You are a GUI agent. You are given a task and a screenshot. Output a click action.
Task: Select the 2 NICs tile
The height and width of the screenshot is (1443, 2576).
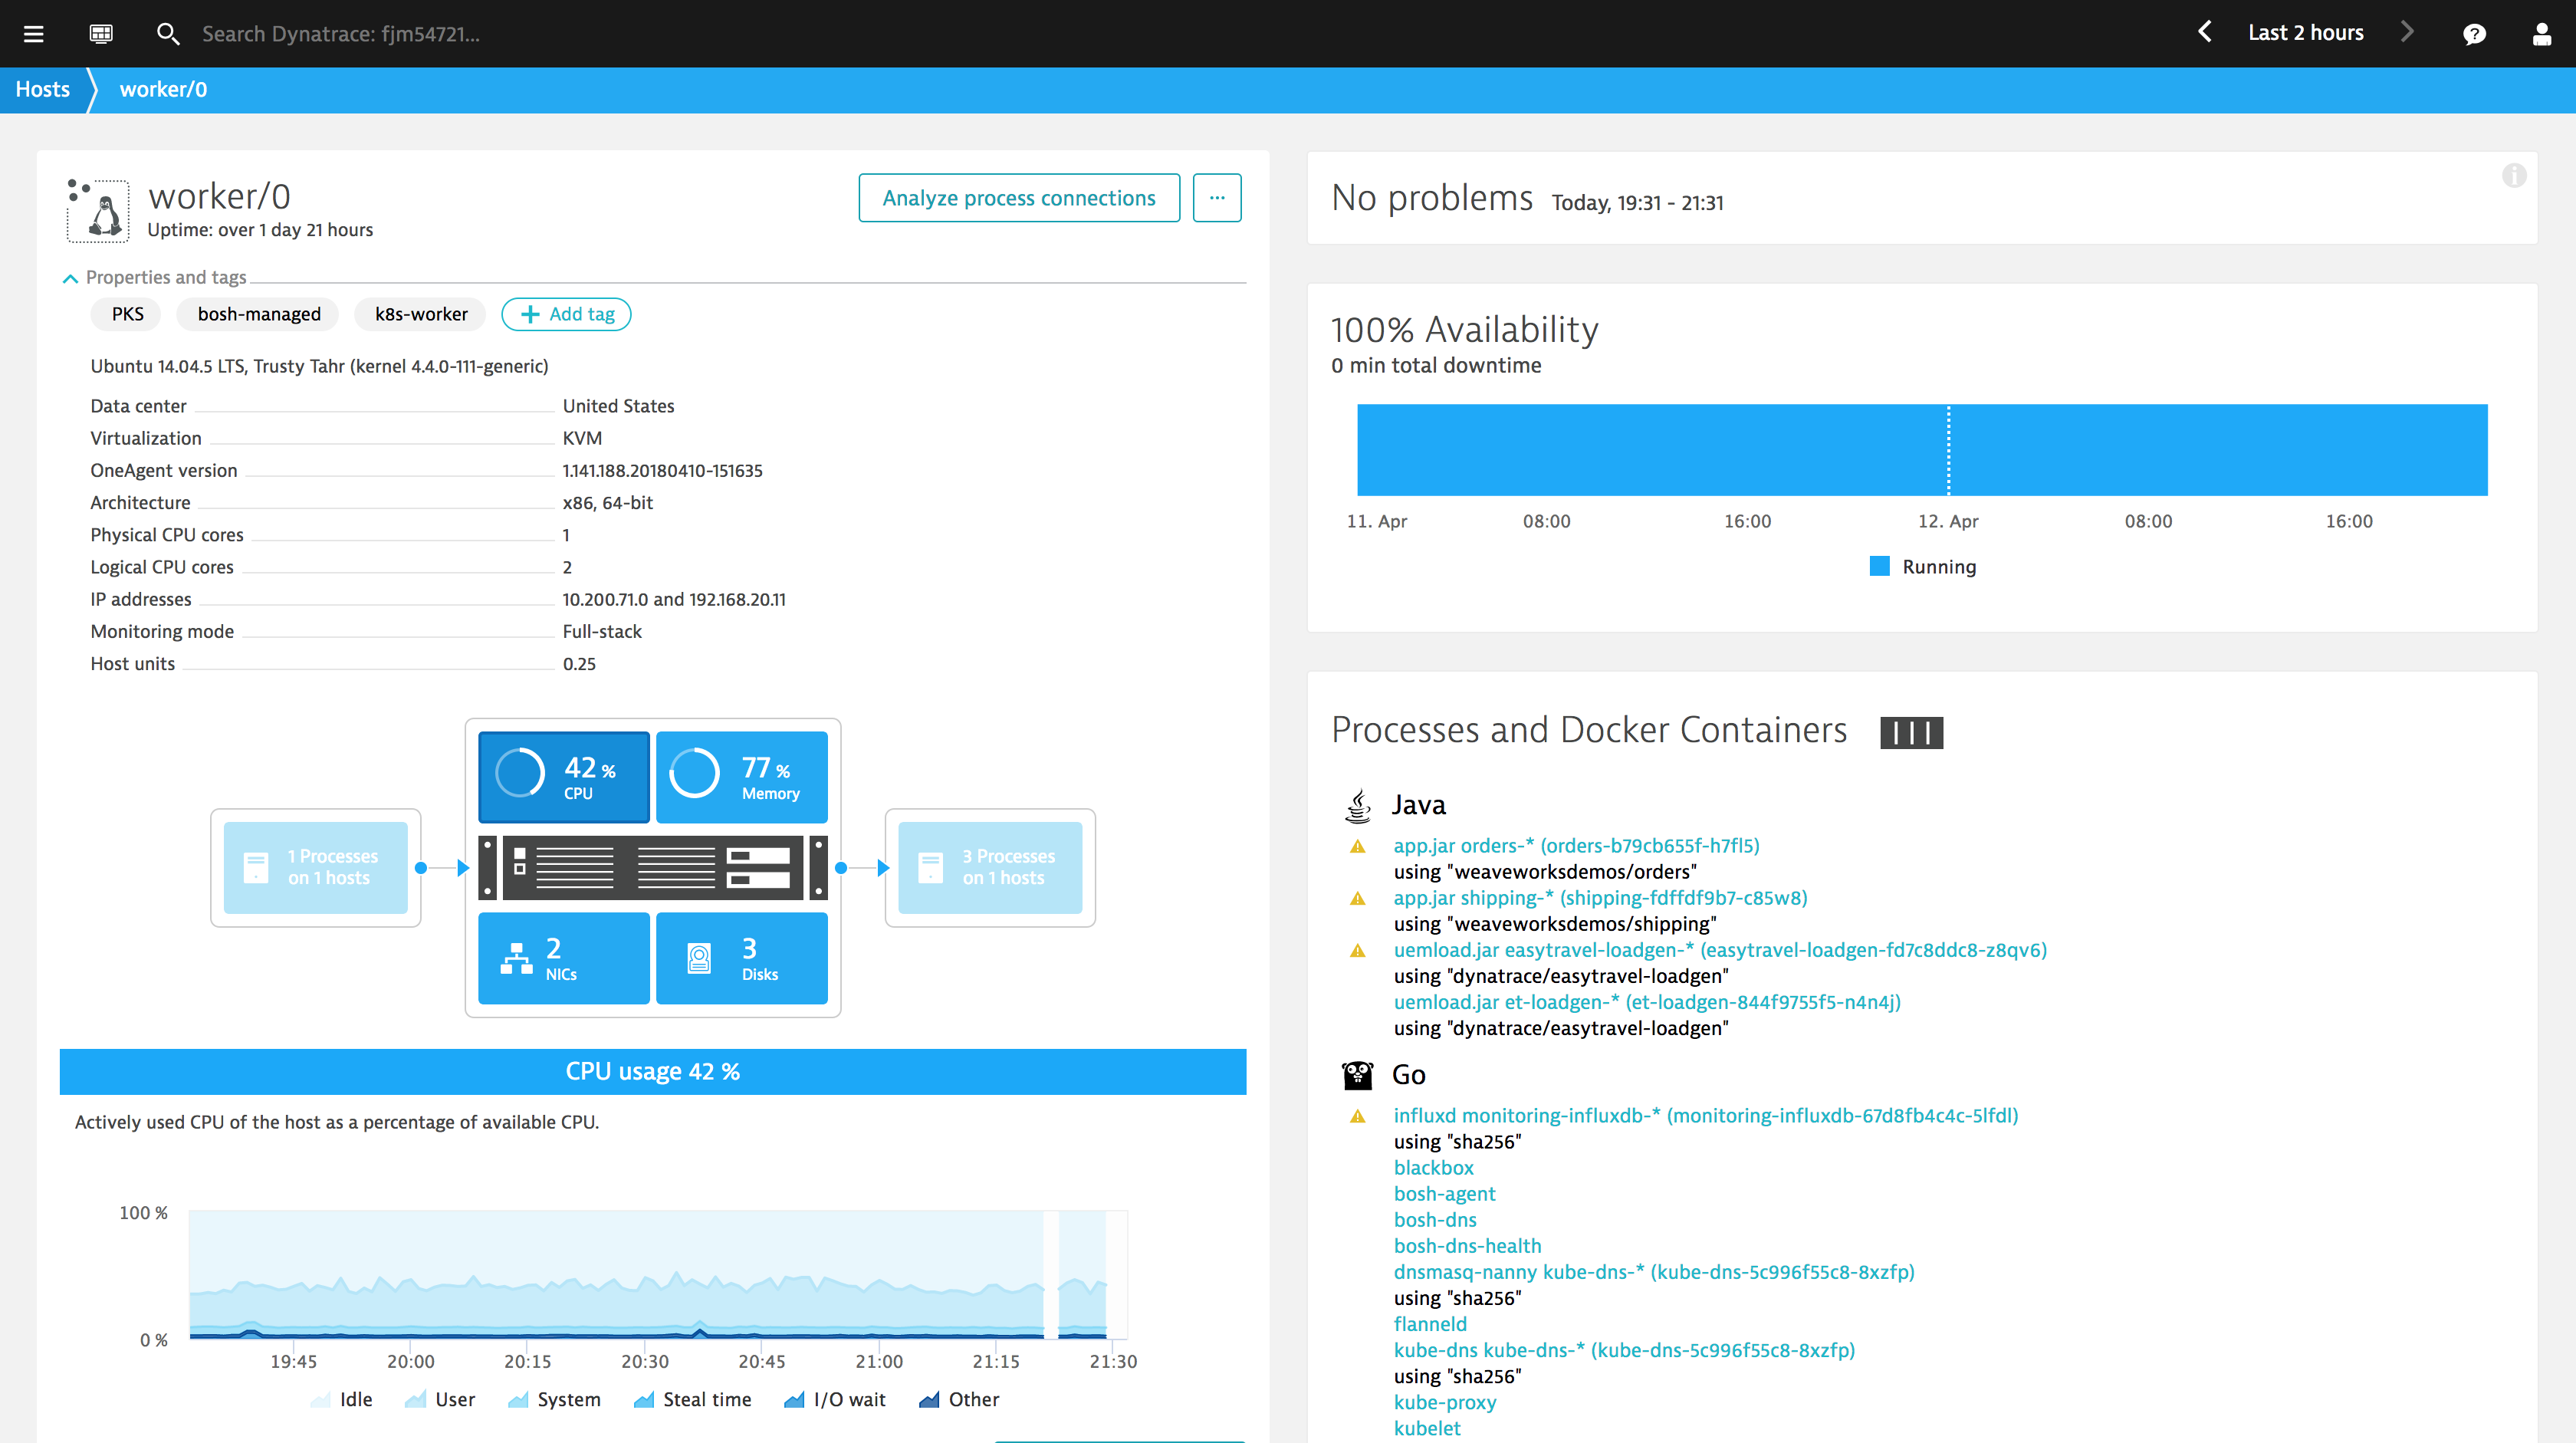(564, 958)
